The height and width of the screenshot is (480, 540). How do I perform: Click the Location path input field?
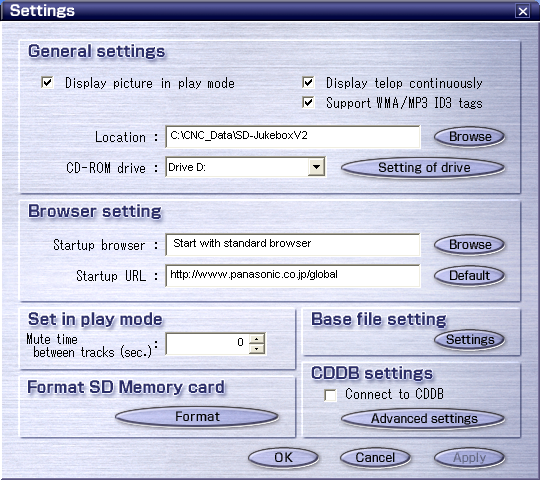[293, 137]
